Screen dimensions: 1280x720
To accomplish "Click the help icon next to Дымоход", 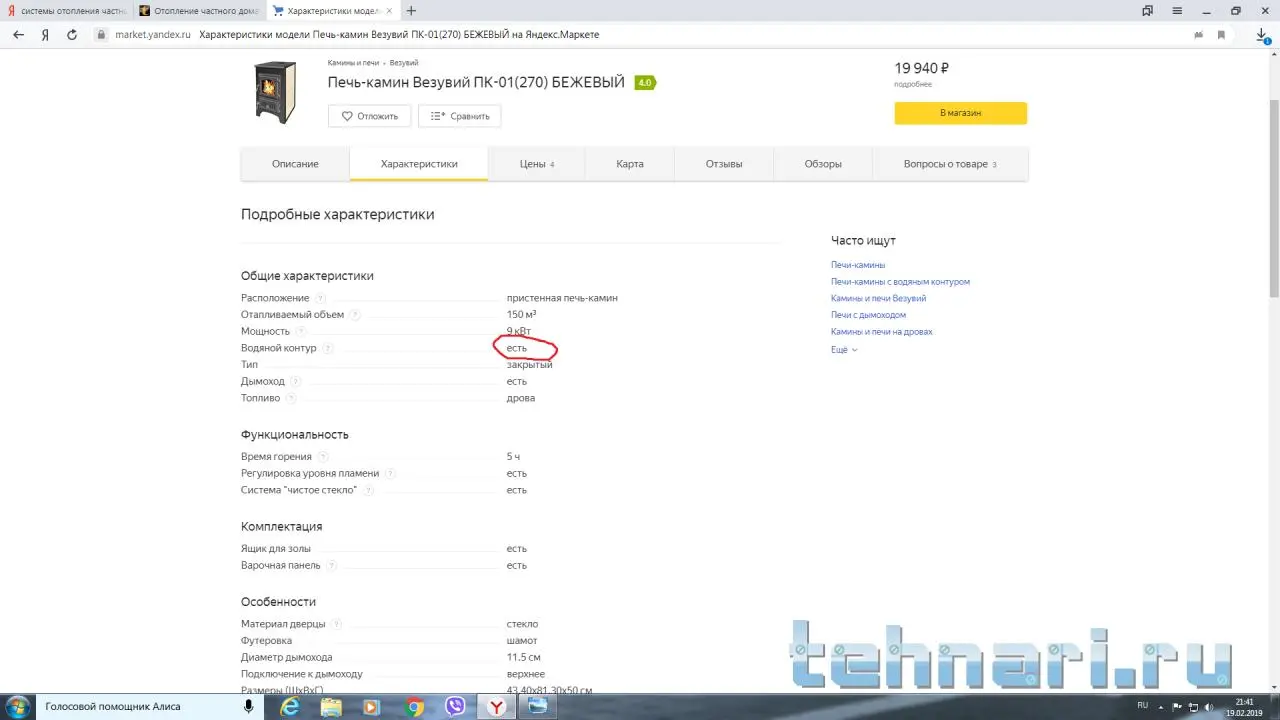I will click(x=295, y=382).
